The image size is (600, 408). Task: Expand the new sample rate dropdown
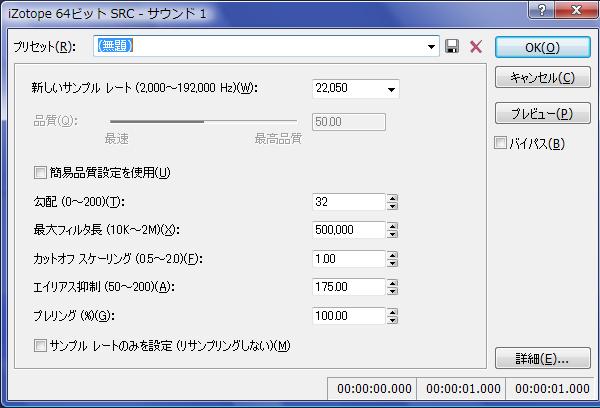391,90
